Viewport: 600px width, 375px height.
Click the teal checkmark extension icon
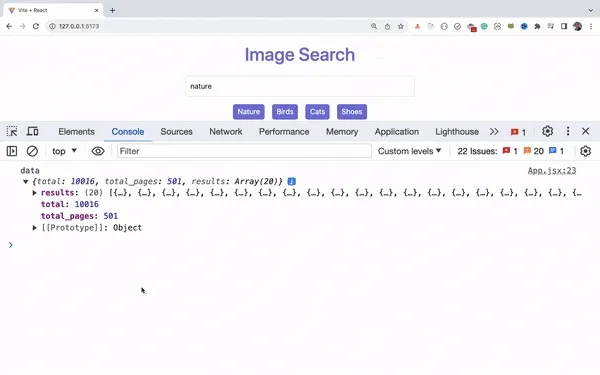click(484, 26)
